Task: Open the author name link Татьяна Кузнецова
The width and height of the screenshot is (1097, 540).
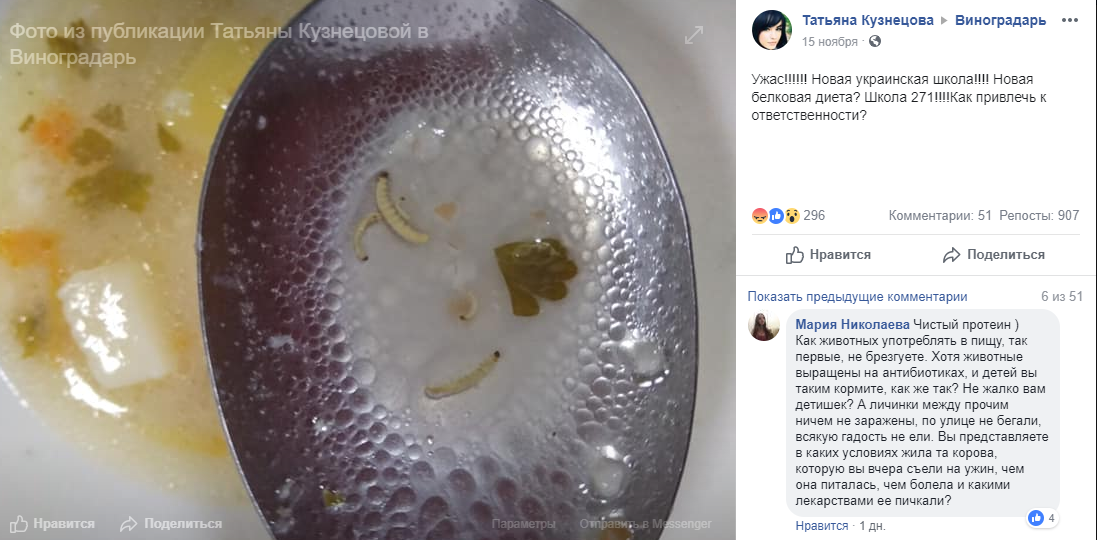Action: [x=868, y=20]
